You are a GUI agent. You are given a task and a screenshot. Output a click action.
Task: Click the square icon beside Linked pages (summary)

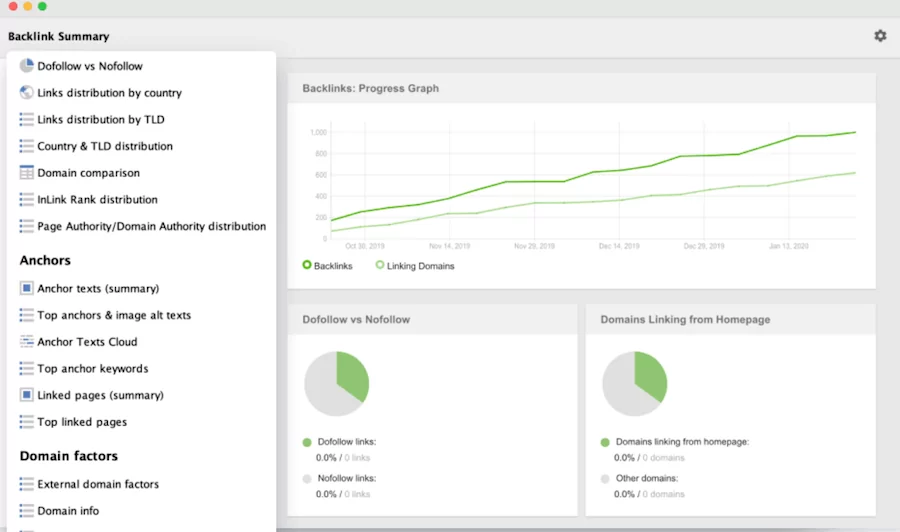26,395
